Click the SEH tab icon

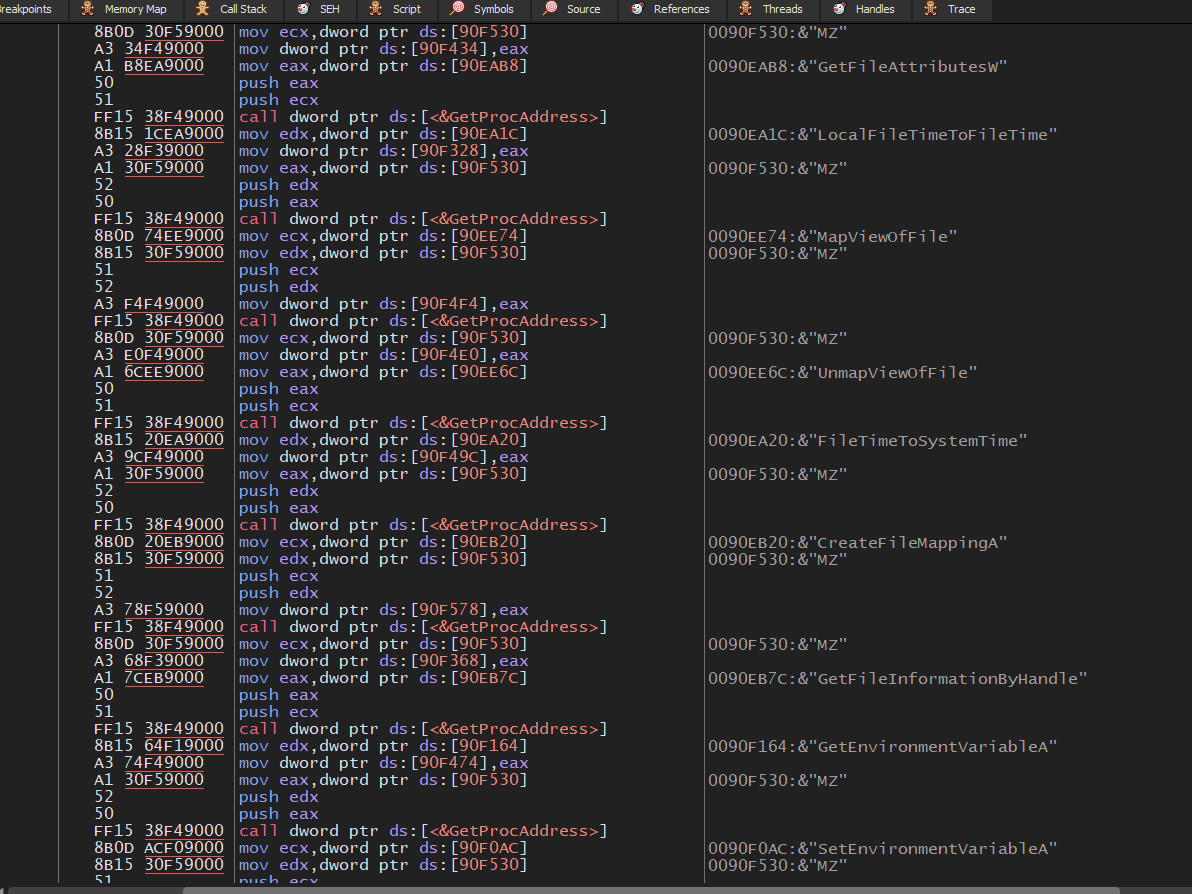[303, 9]
